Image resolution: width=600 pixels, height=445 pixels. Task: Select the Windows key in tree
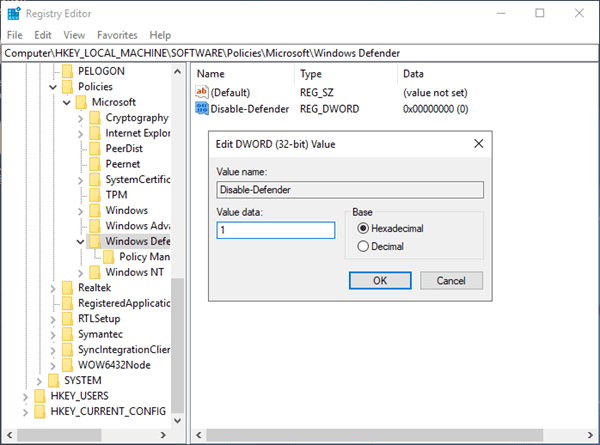click(x=127, y=210)
